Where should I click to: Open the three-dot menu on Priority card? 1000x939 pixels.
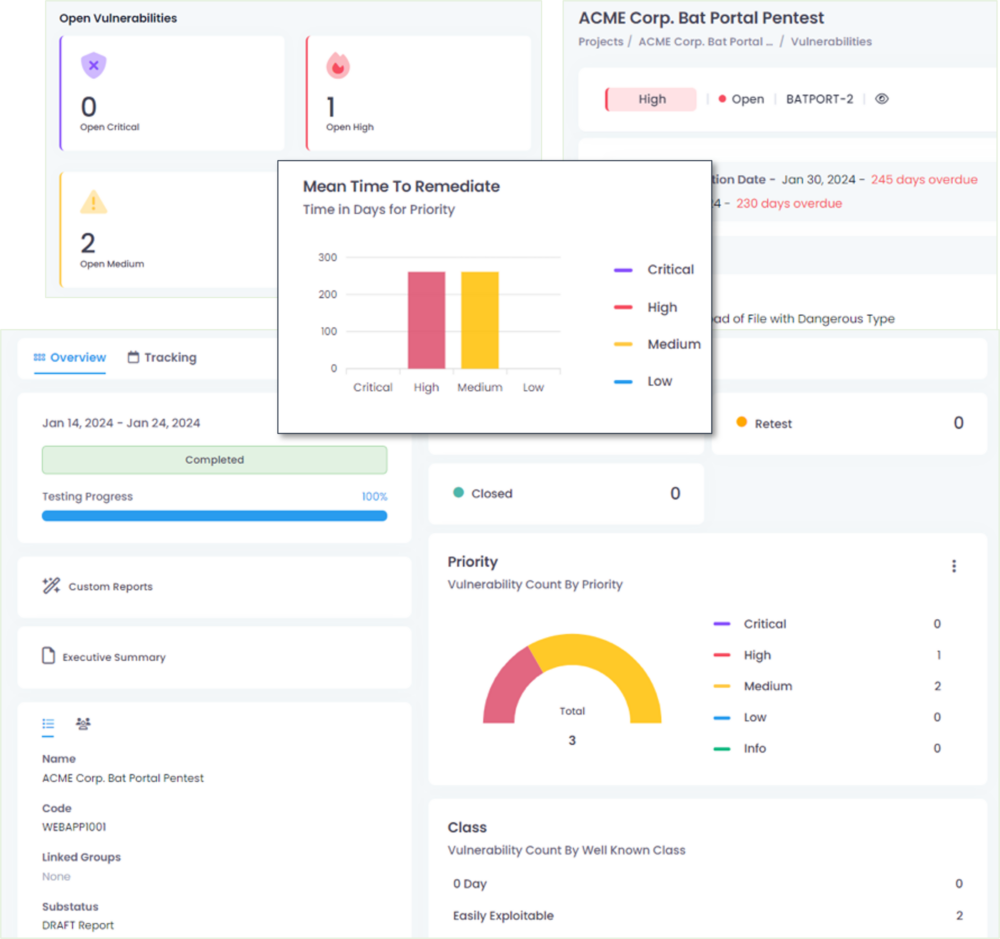[x=954, y=566]
